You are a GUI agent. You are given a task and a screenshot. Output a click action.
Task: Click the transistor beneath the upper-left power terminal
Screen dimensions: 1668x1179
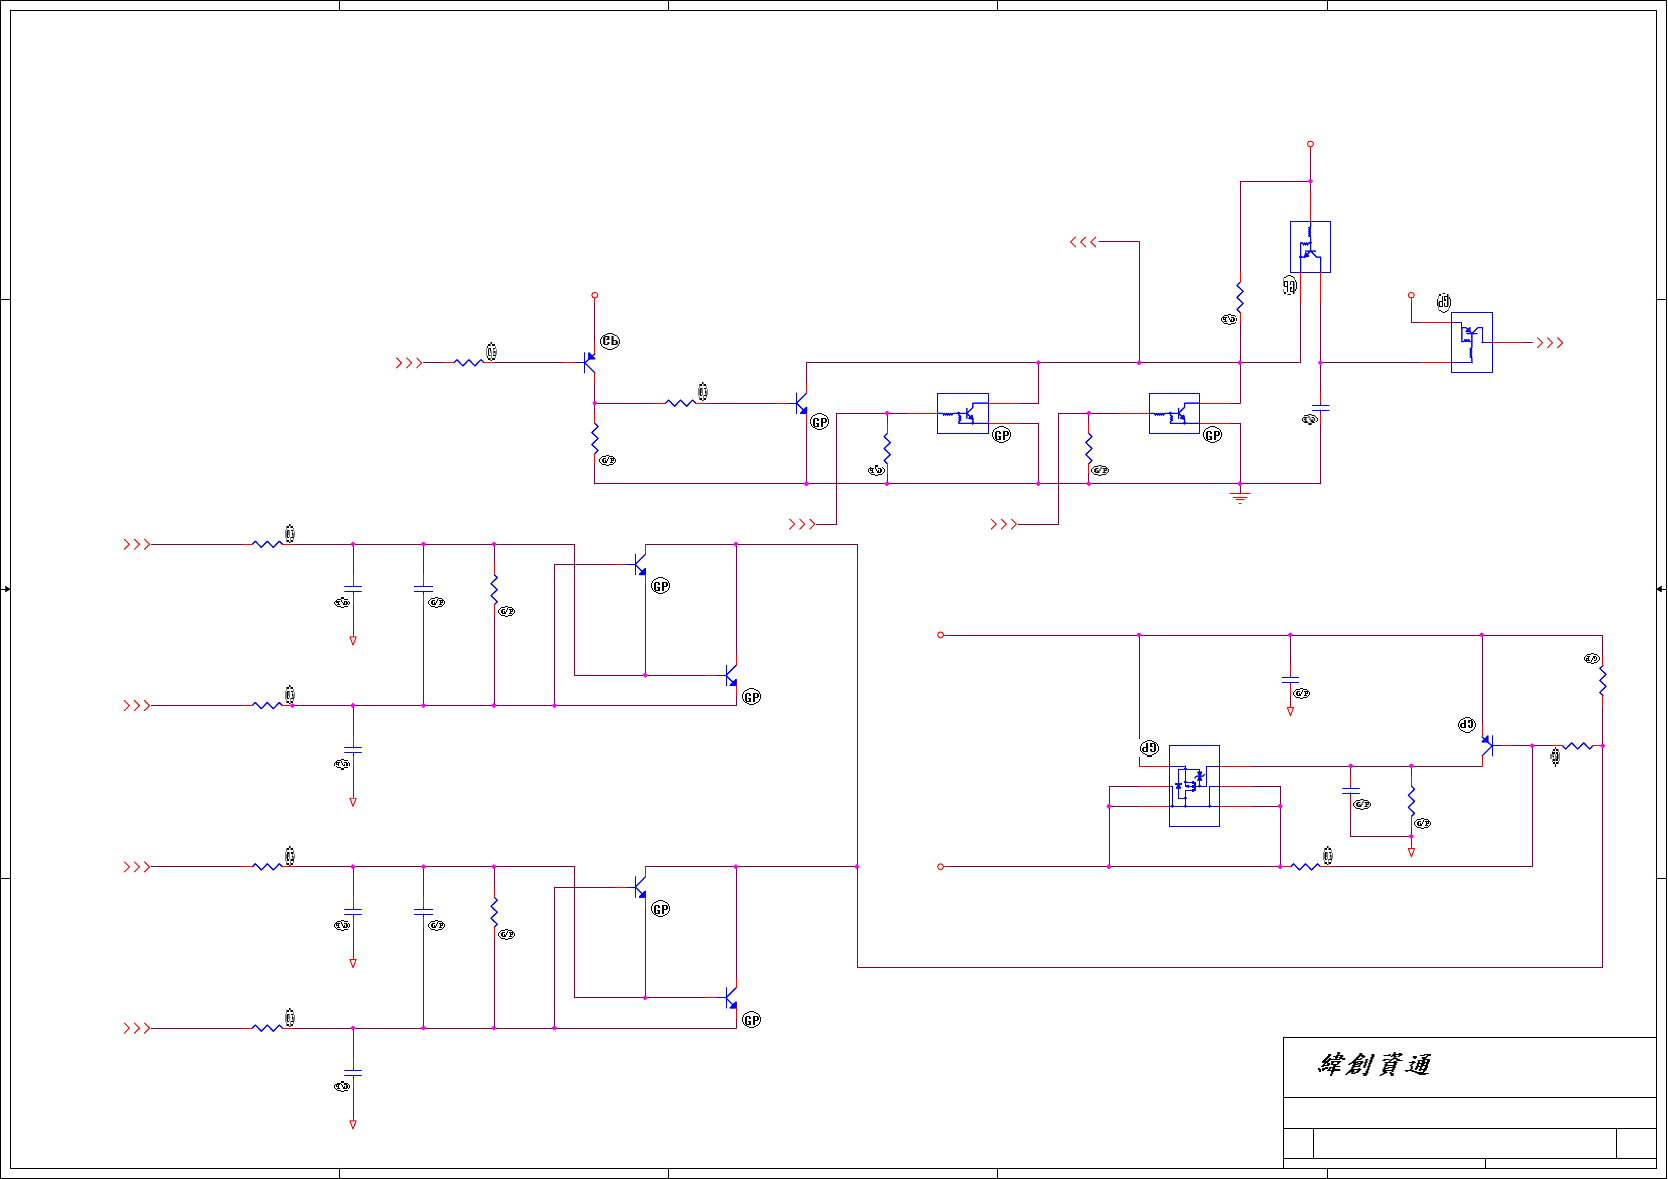[590, 363]
